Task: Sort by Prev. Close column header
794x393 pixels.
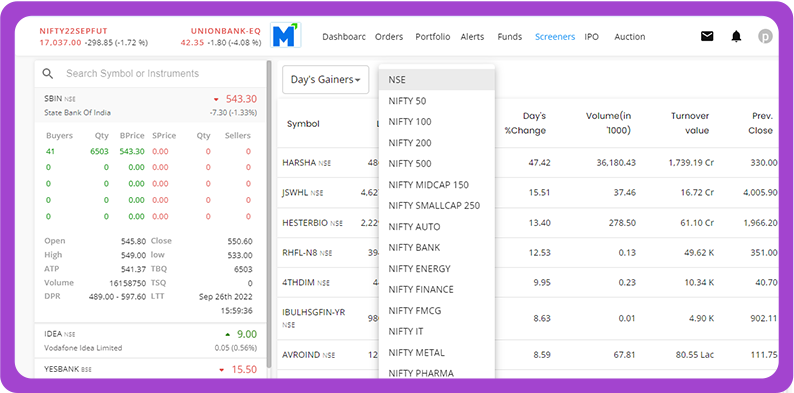Action: point(761,123)
